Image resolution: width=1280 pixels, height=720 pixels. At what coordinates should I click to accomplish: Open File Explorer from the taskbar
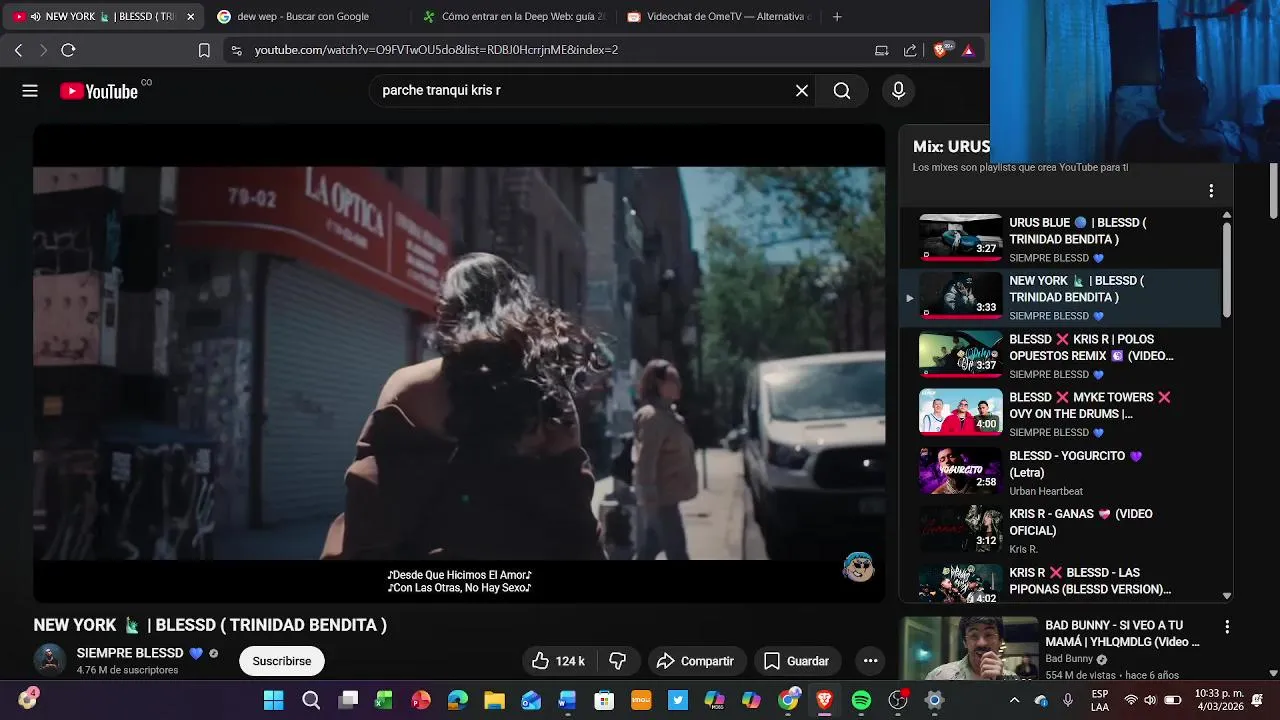tap(494, 700)
